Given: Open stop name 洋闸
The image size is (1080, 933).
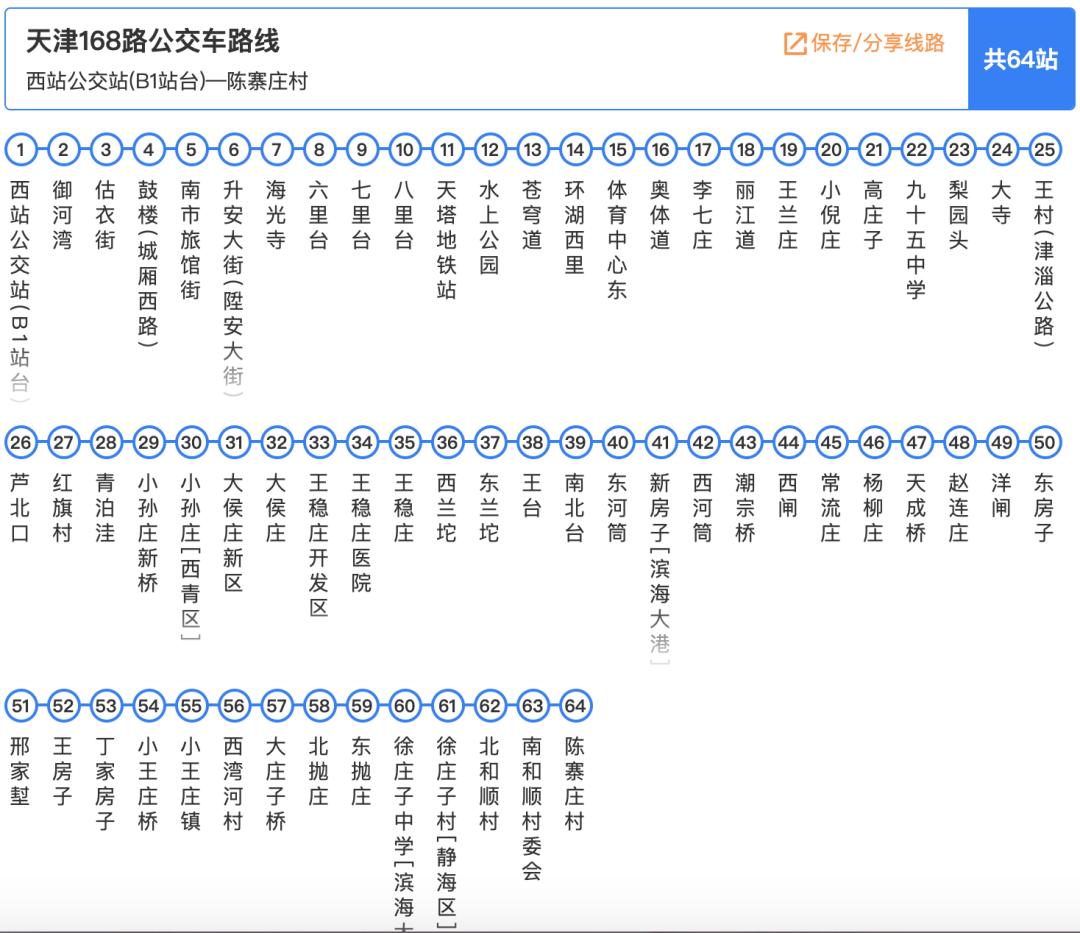Looking at the screenshot, I should pyautogui.click(x=1001, y=495).
